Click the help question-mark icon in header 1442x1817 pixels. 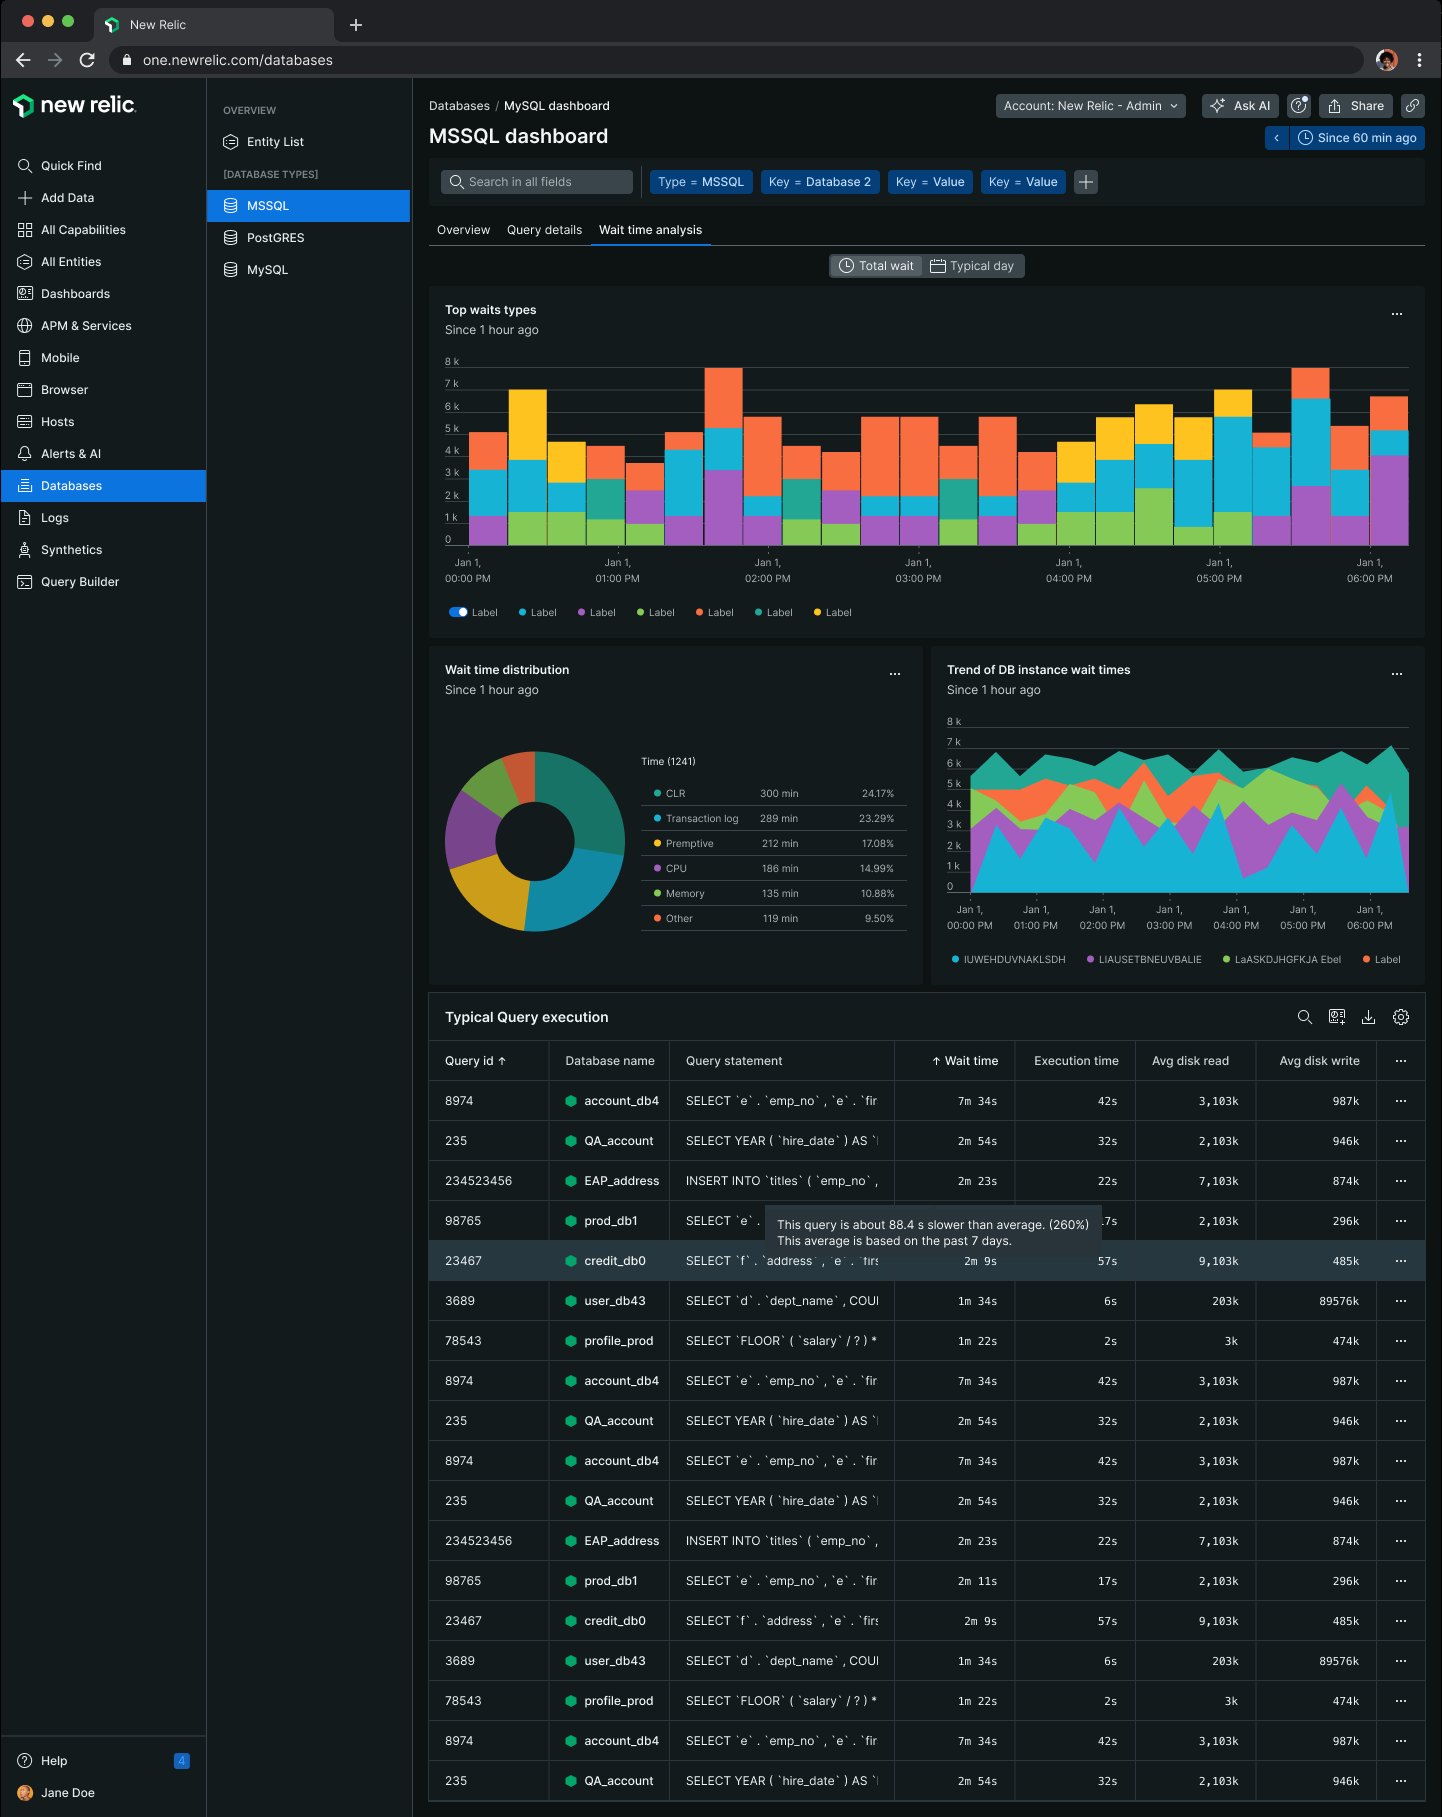pos(1299,106)
